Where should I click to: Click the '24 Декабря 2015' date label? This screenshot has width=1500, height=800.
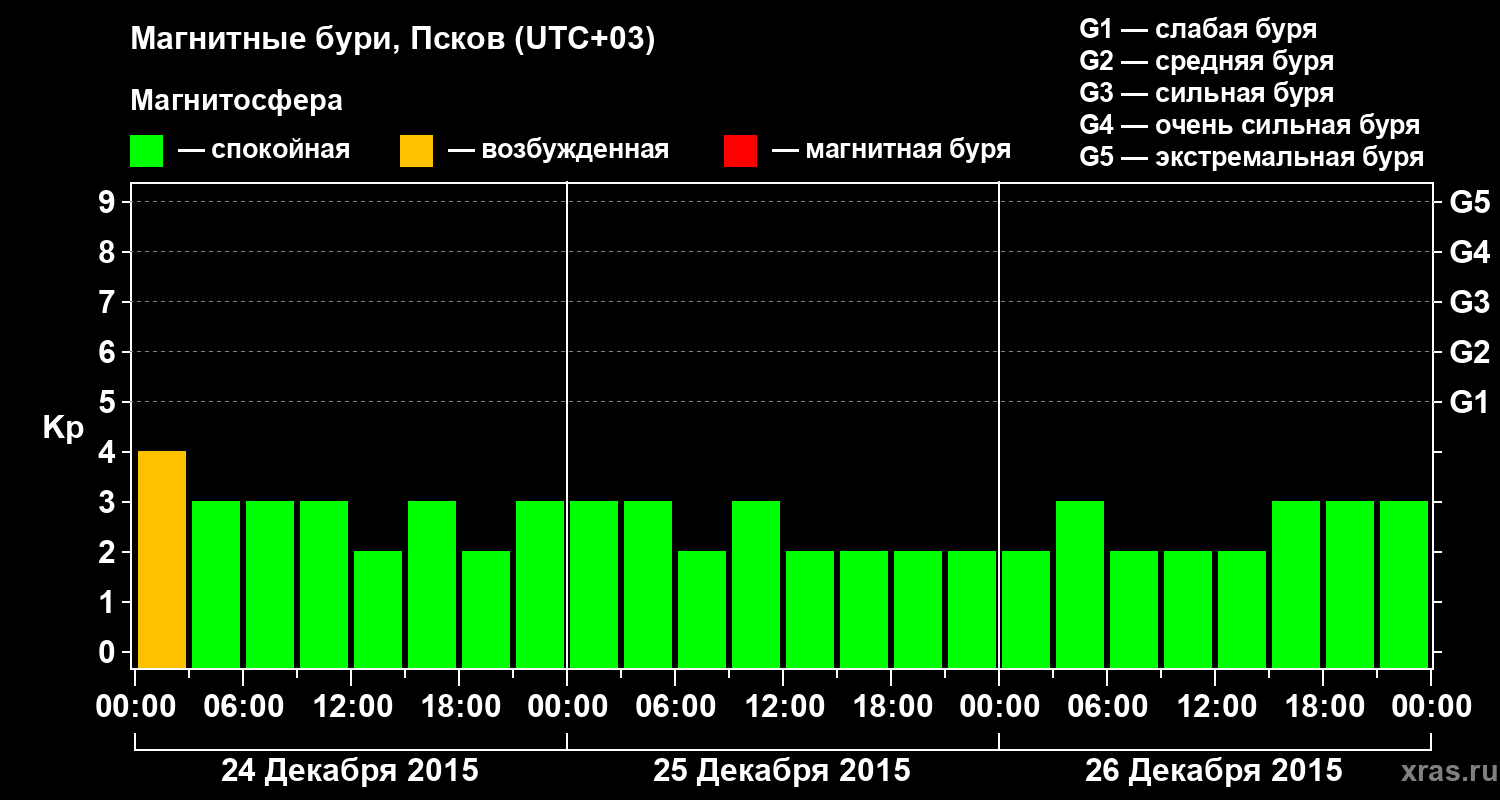point(350,771)
